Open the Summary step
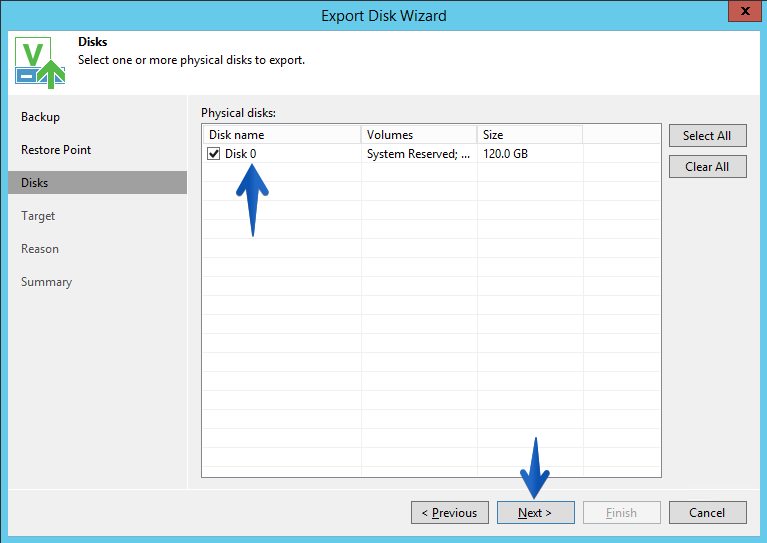The image size is (767, 543). coord(46,282)
